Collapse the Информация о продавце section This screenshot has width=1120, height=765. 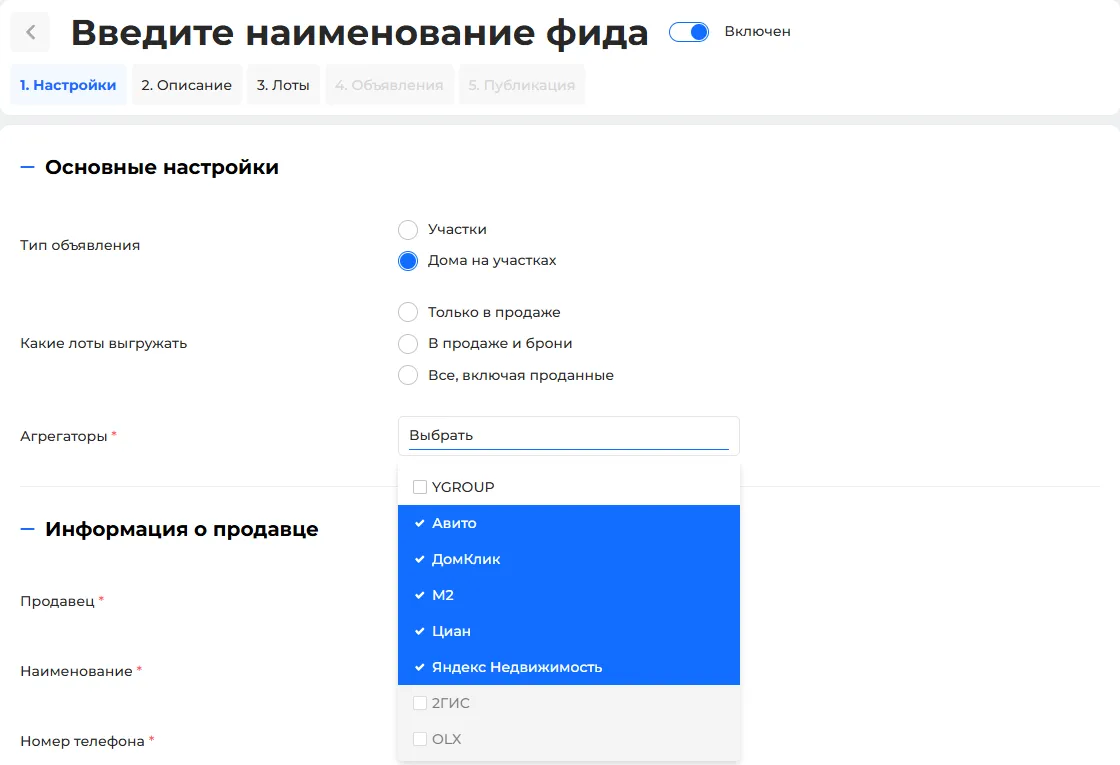pos(27,529)
